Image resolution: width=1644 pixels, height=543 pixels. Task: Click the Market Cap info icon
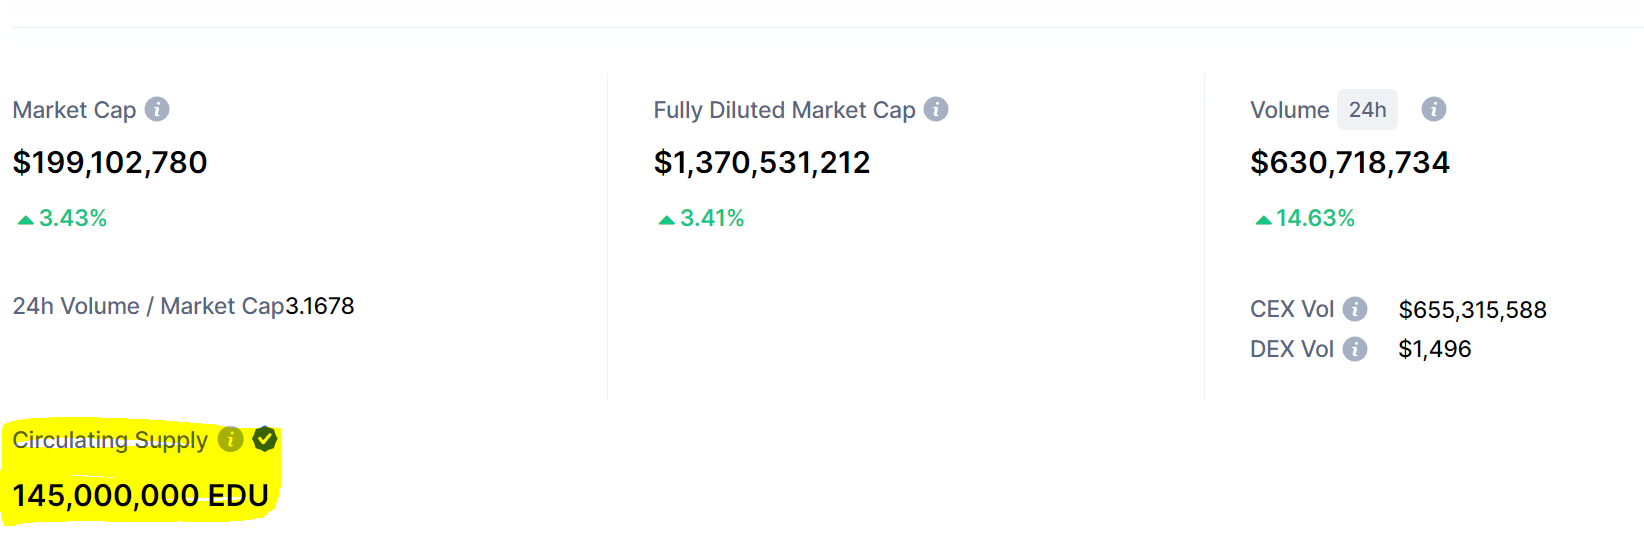pos(157,109)
